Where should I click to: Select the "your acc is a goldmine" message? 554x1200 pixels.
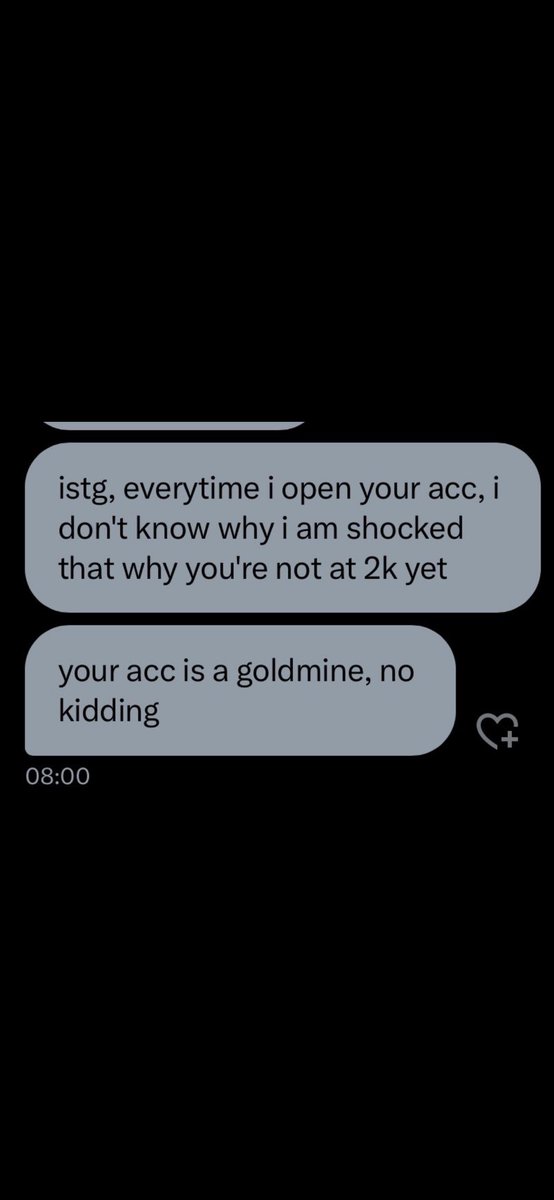coord(240,691)
